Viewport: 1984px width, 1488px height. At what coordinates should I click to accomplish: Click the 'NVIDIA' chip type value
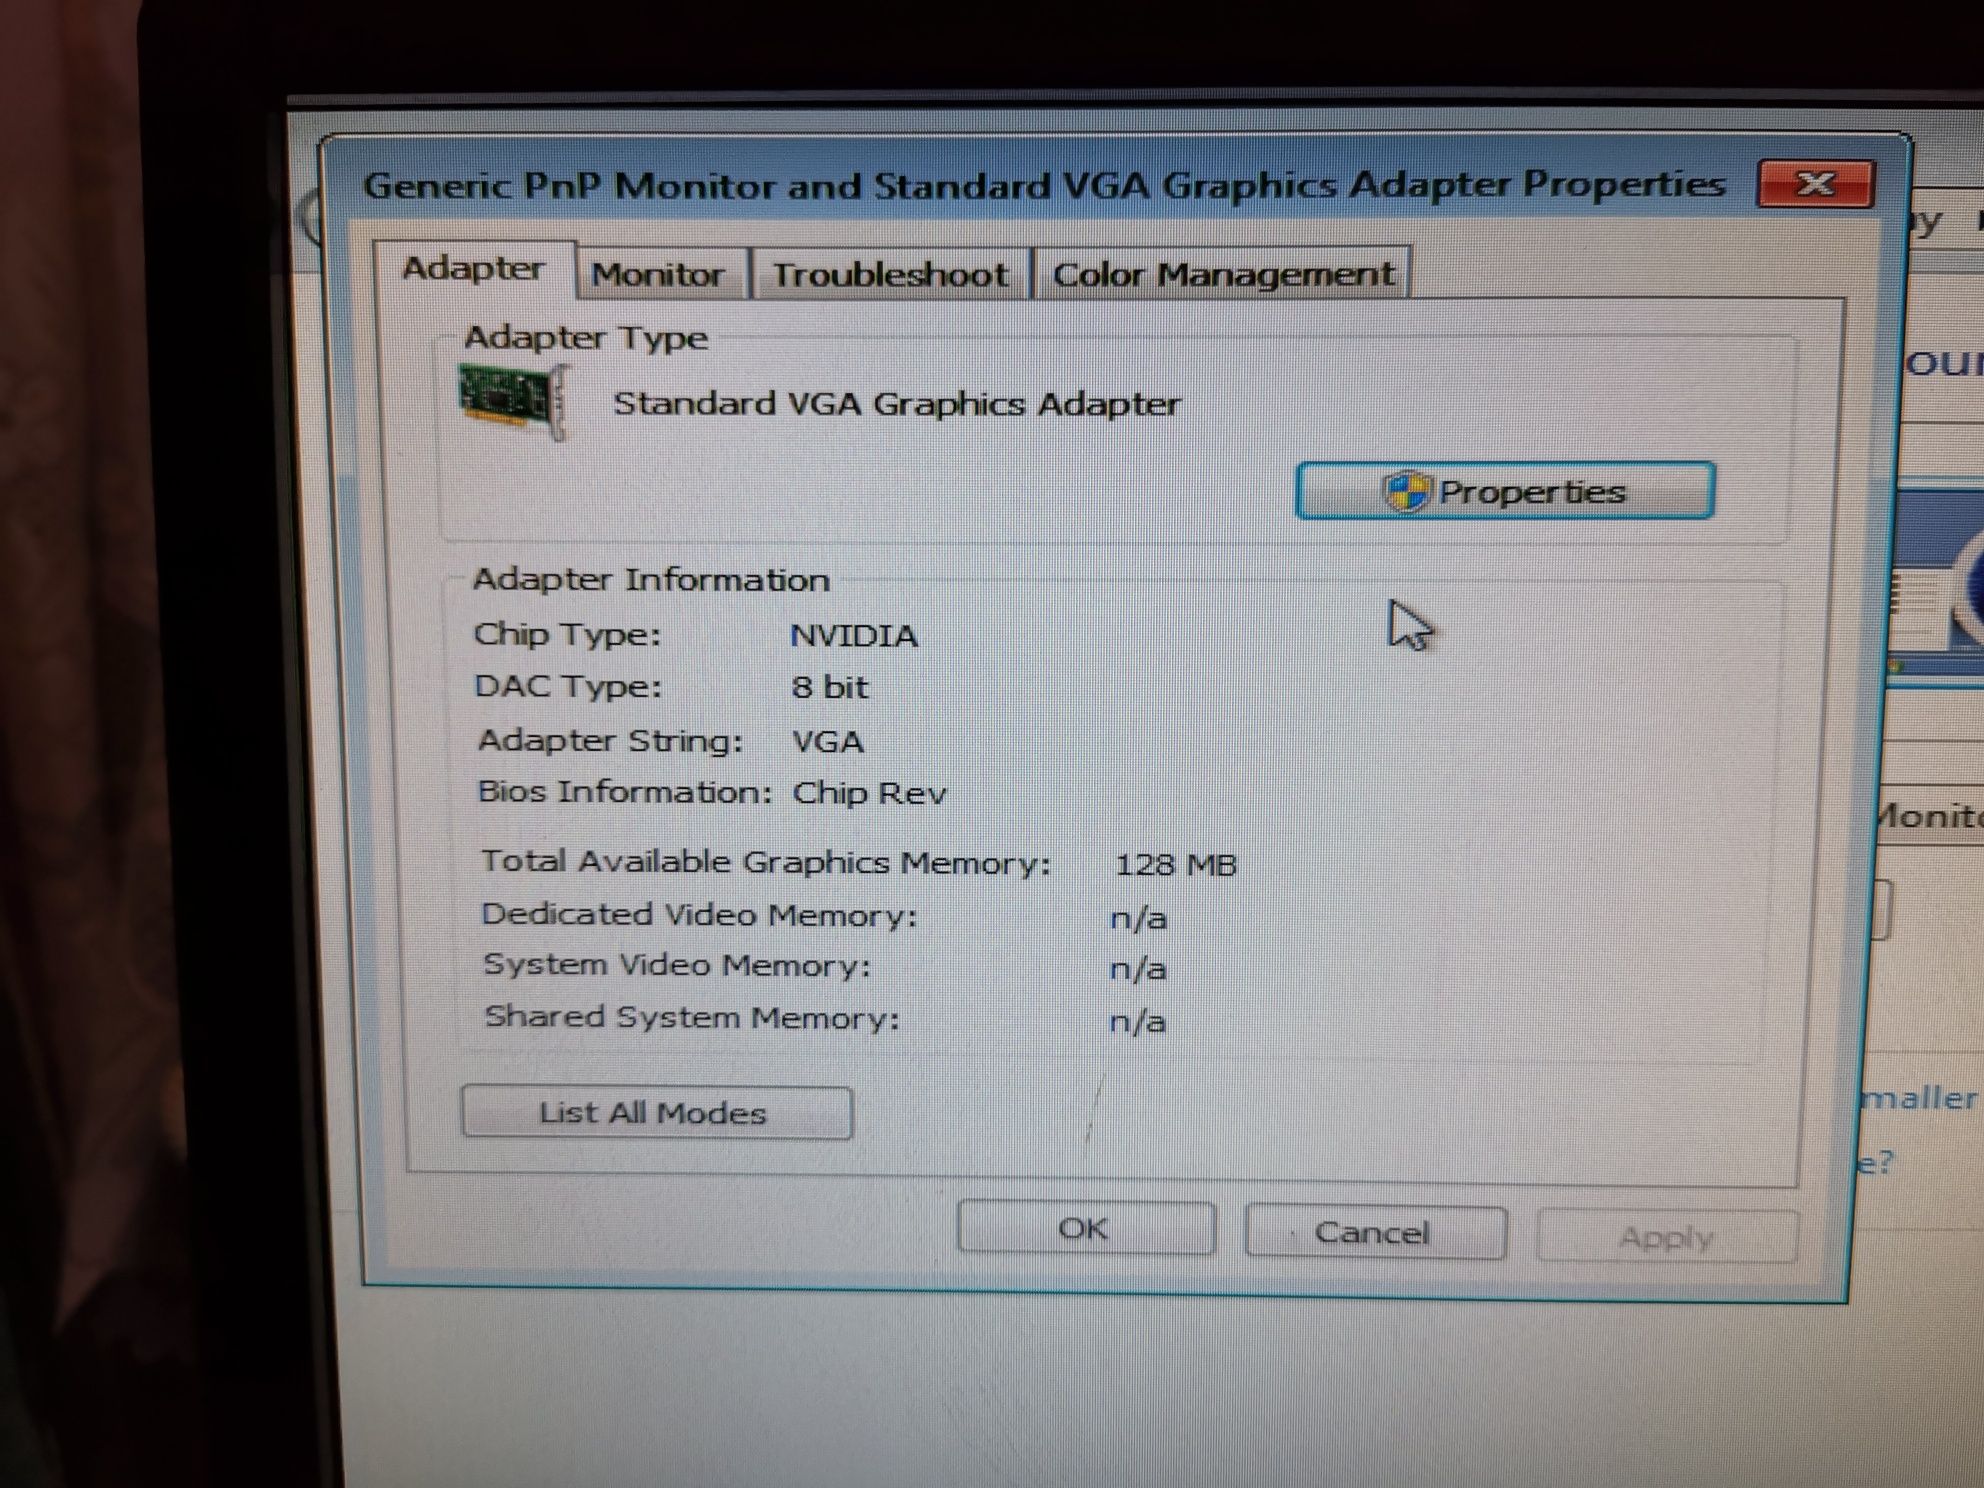pos(853,636)
